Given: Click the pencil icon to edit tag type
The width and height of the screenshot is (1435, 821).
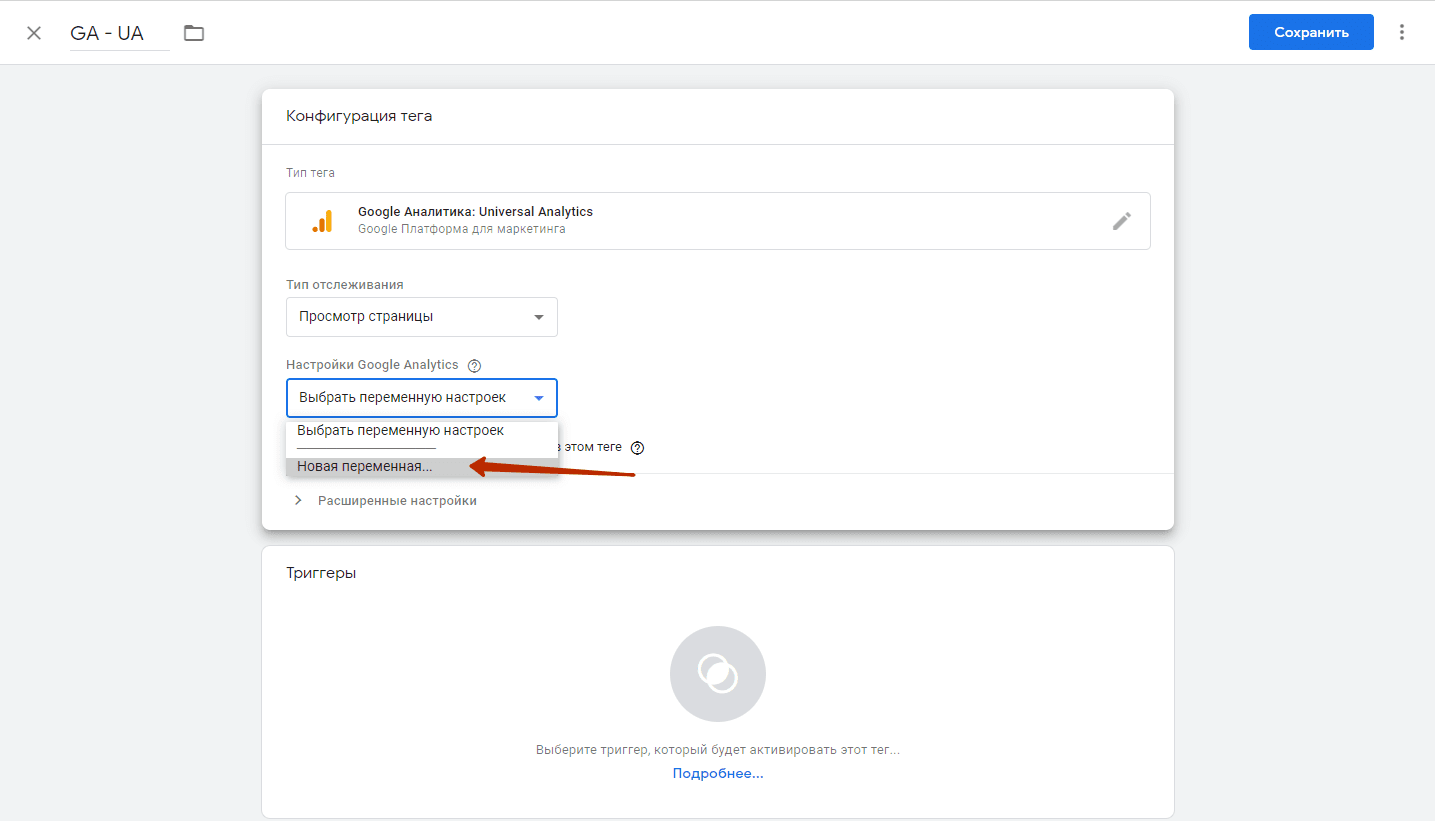Looking at the screenshot, I should [x=1122, y=221].
